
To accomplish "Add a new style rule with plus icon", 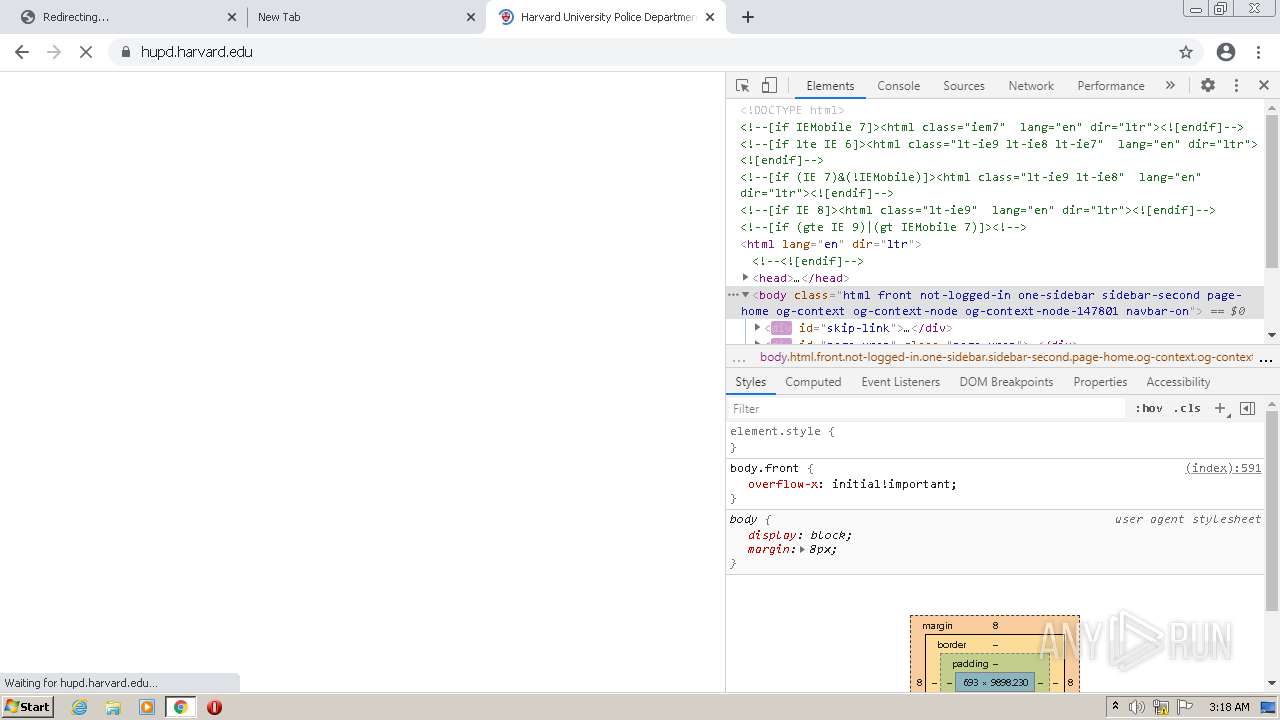I will 1220,409.
